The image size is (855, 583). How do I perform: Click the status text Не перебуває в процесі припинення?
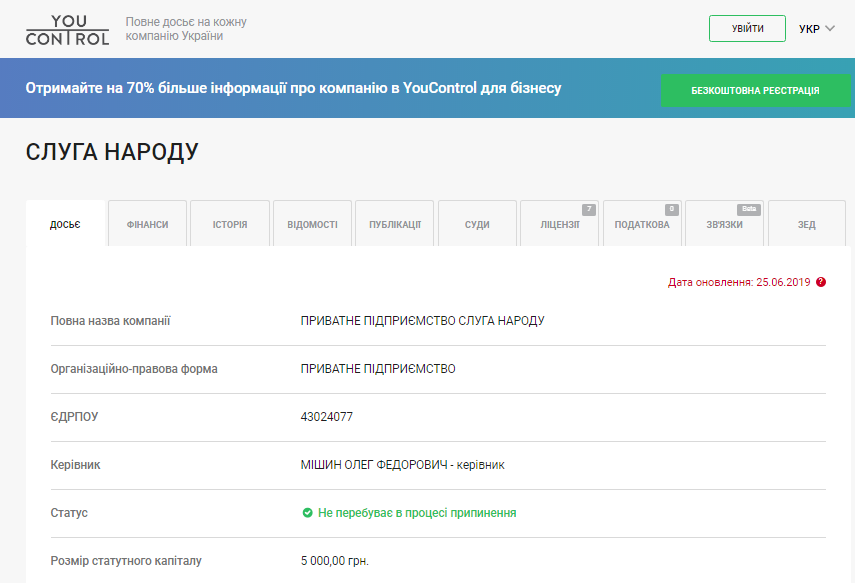(417, 513)
